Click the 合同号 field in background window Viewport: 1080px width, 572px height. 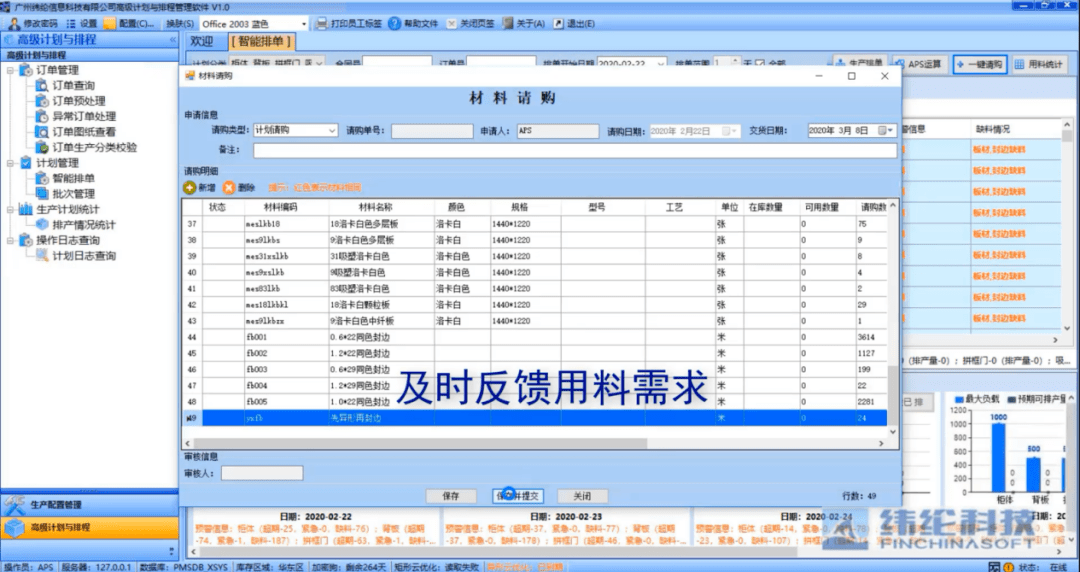click(397, 63)
